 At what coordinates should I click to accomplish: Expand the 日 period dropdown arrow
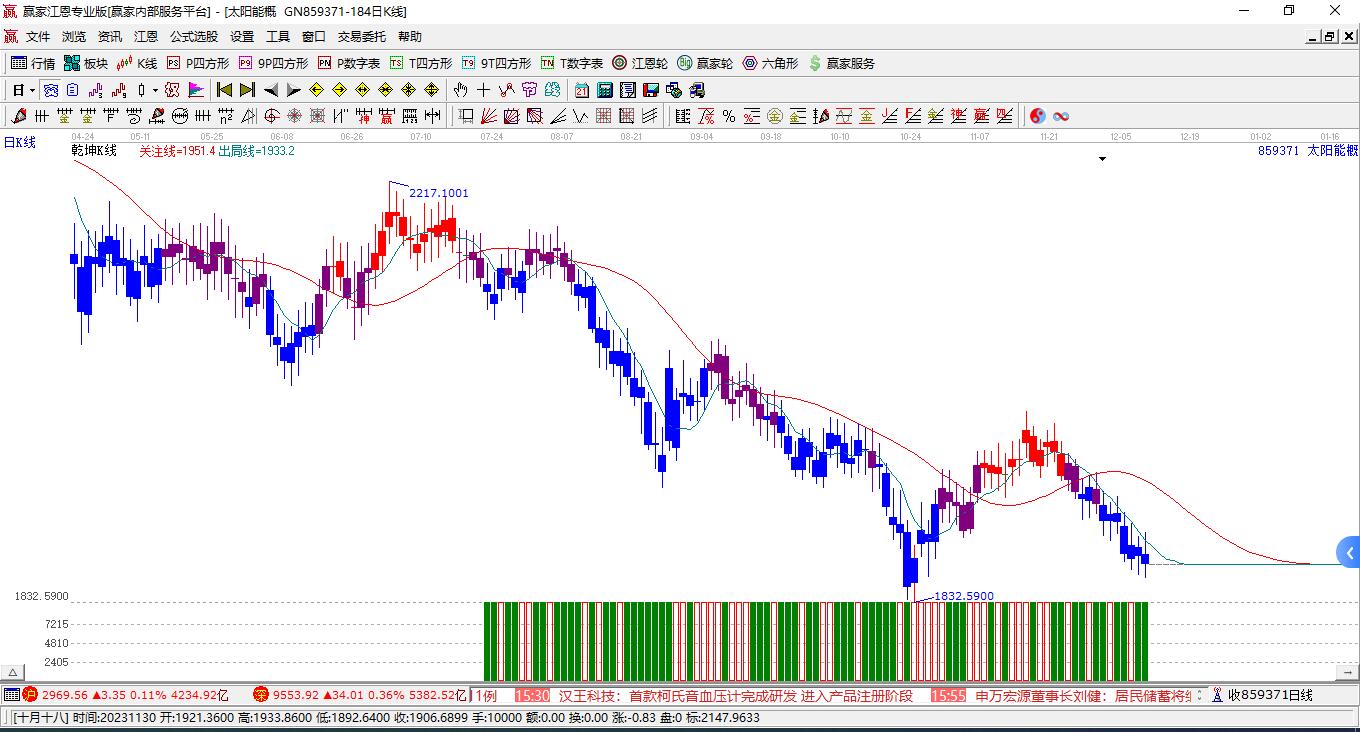[32, 90]
